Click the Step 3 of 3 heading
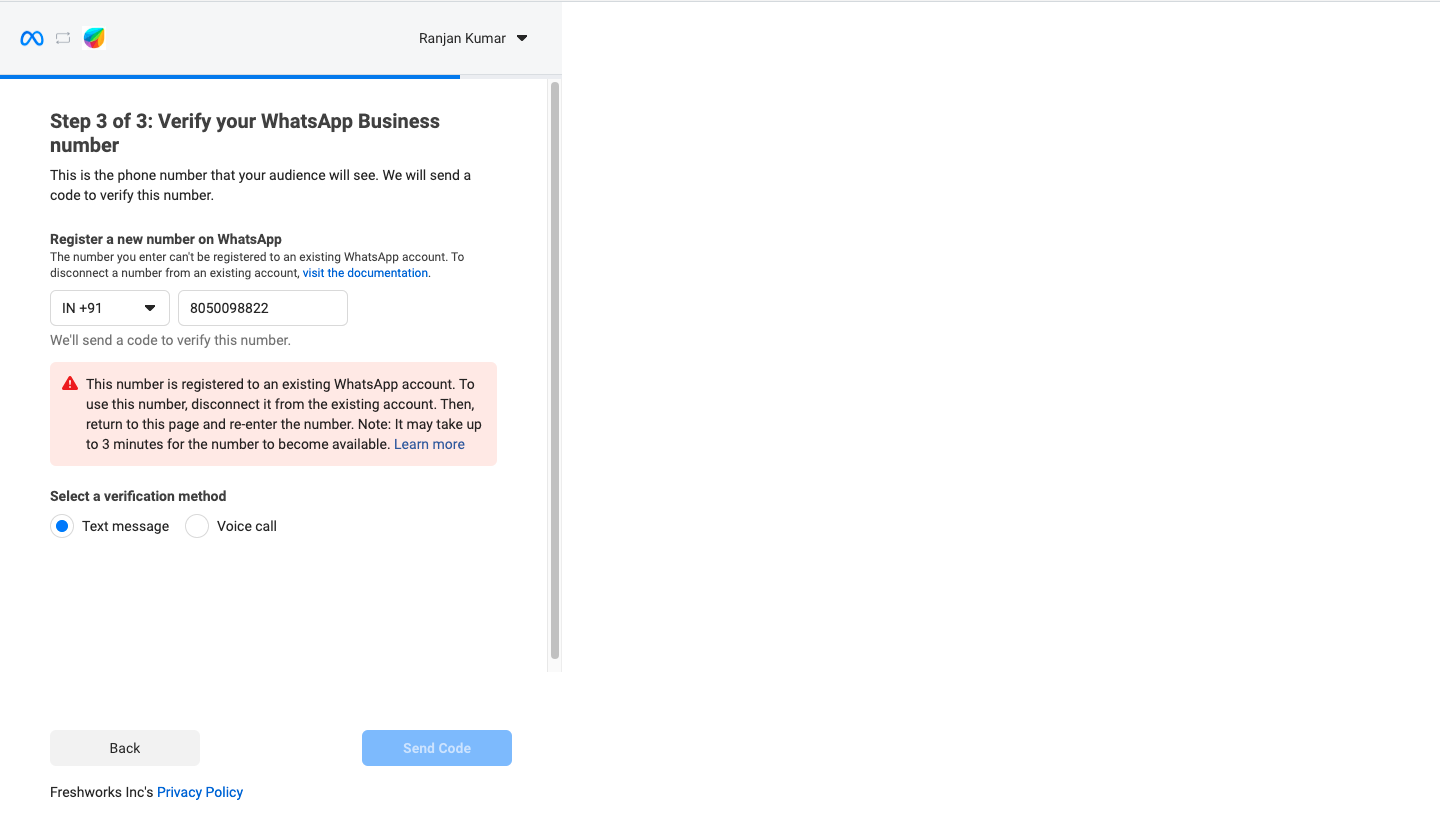The image size is (1440, 827). click(245, 133)
